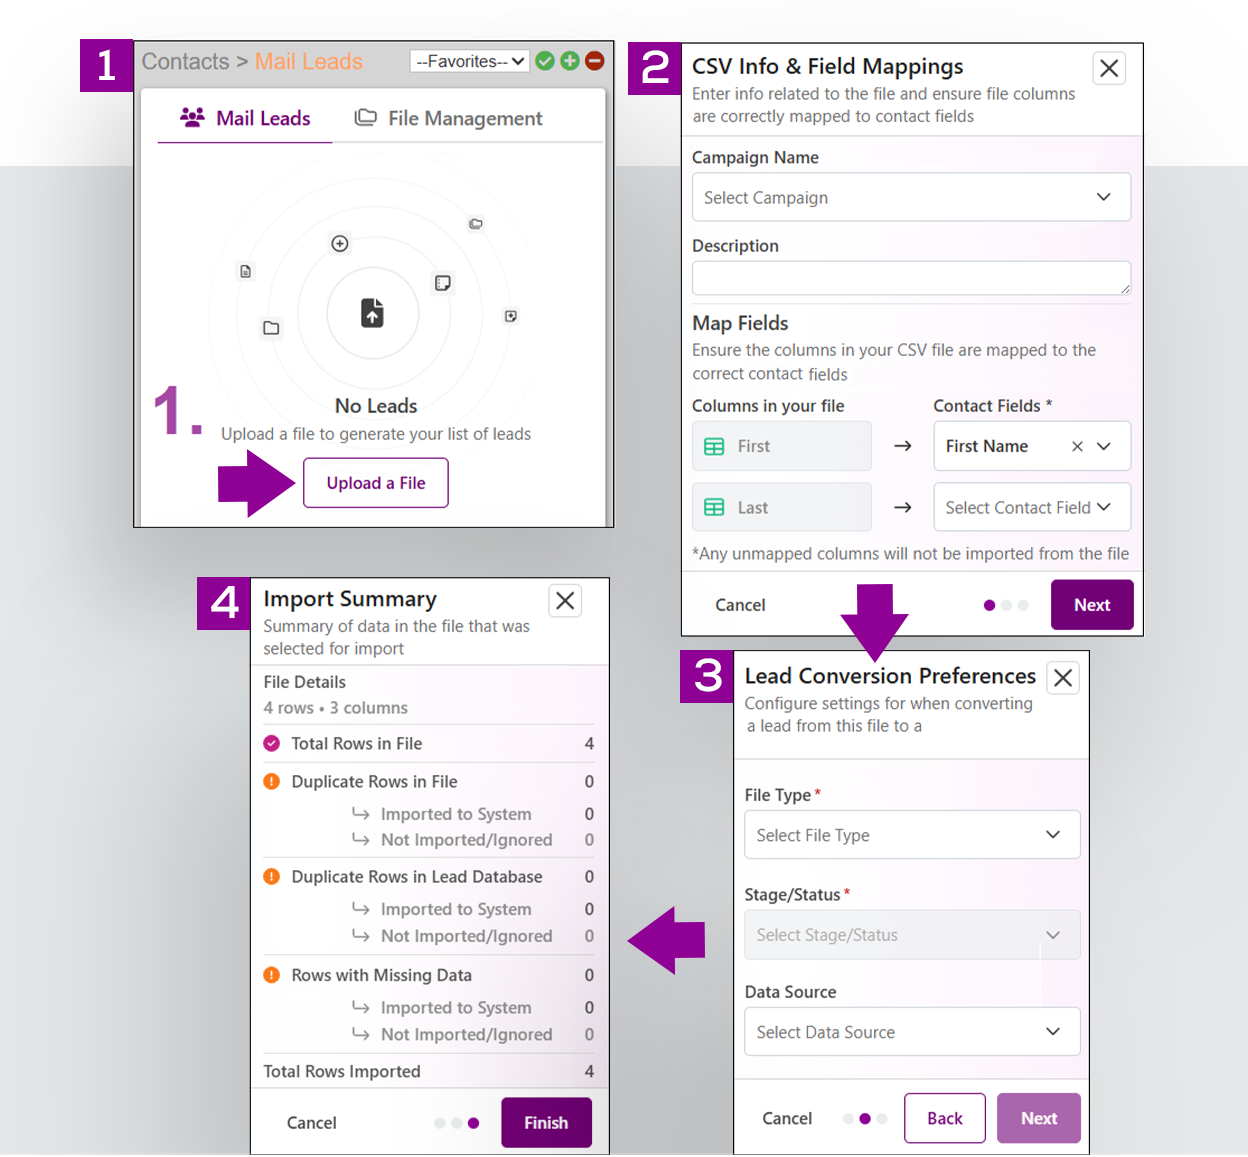Click the Upload a File button
Image resolution: width=1248 pixels, height=1157 pixels.
(x=375, y=482)
